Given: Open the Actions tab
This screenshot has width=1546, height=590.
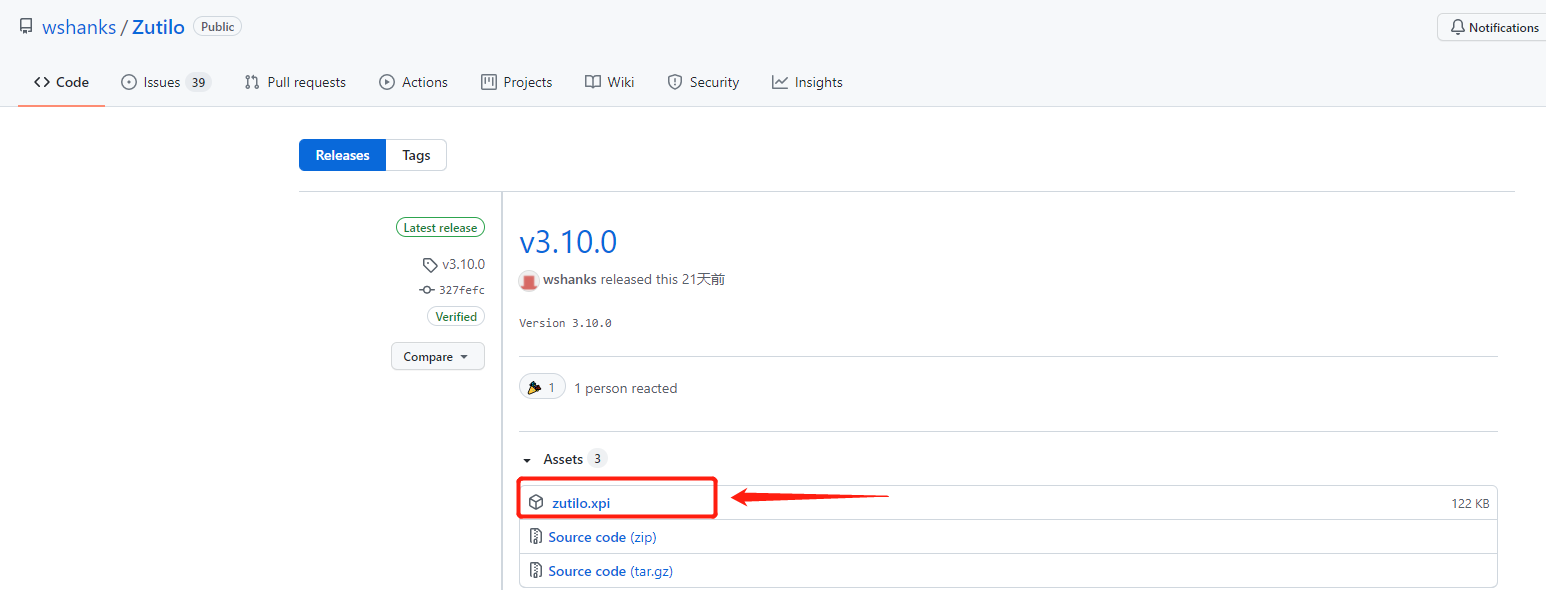Looking at the screenshot, I should pyautogui.click(x=413, y=82).
